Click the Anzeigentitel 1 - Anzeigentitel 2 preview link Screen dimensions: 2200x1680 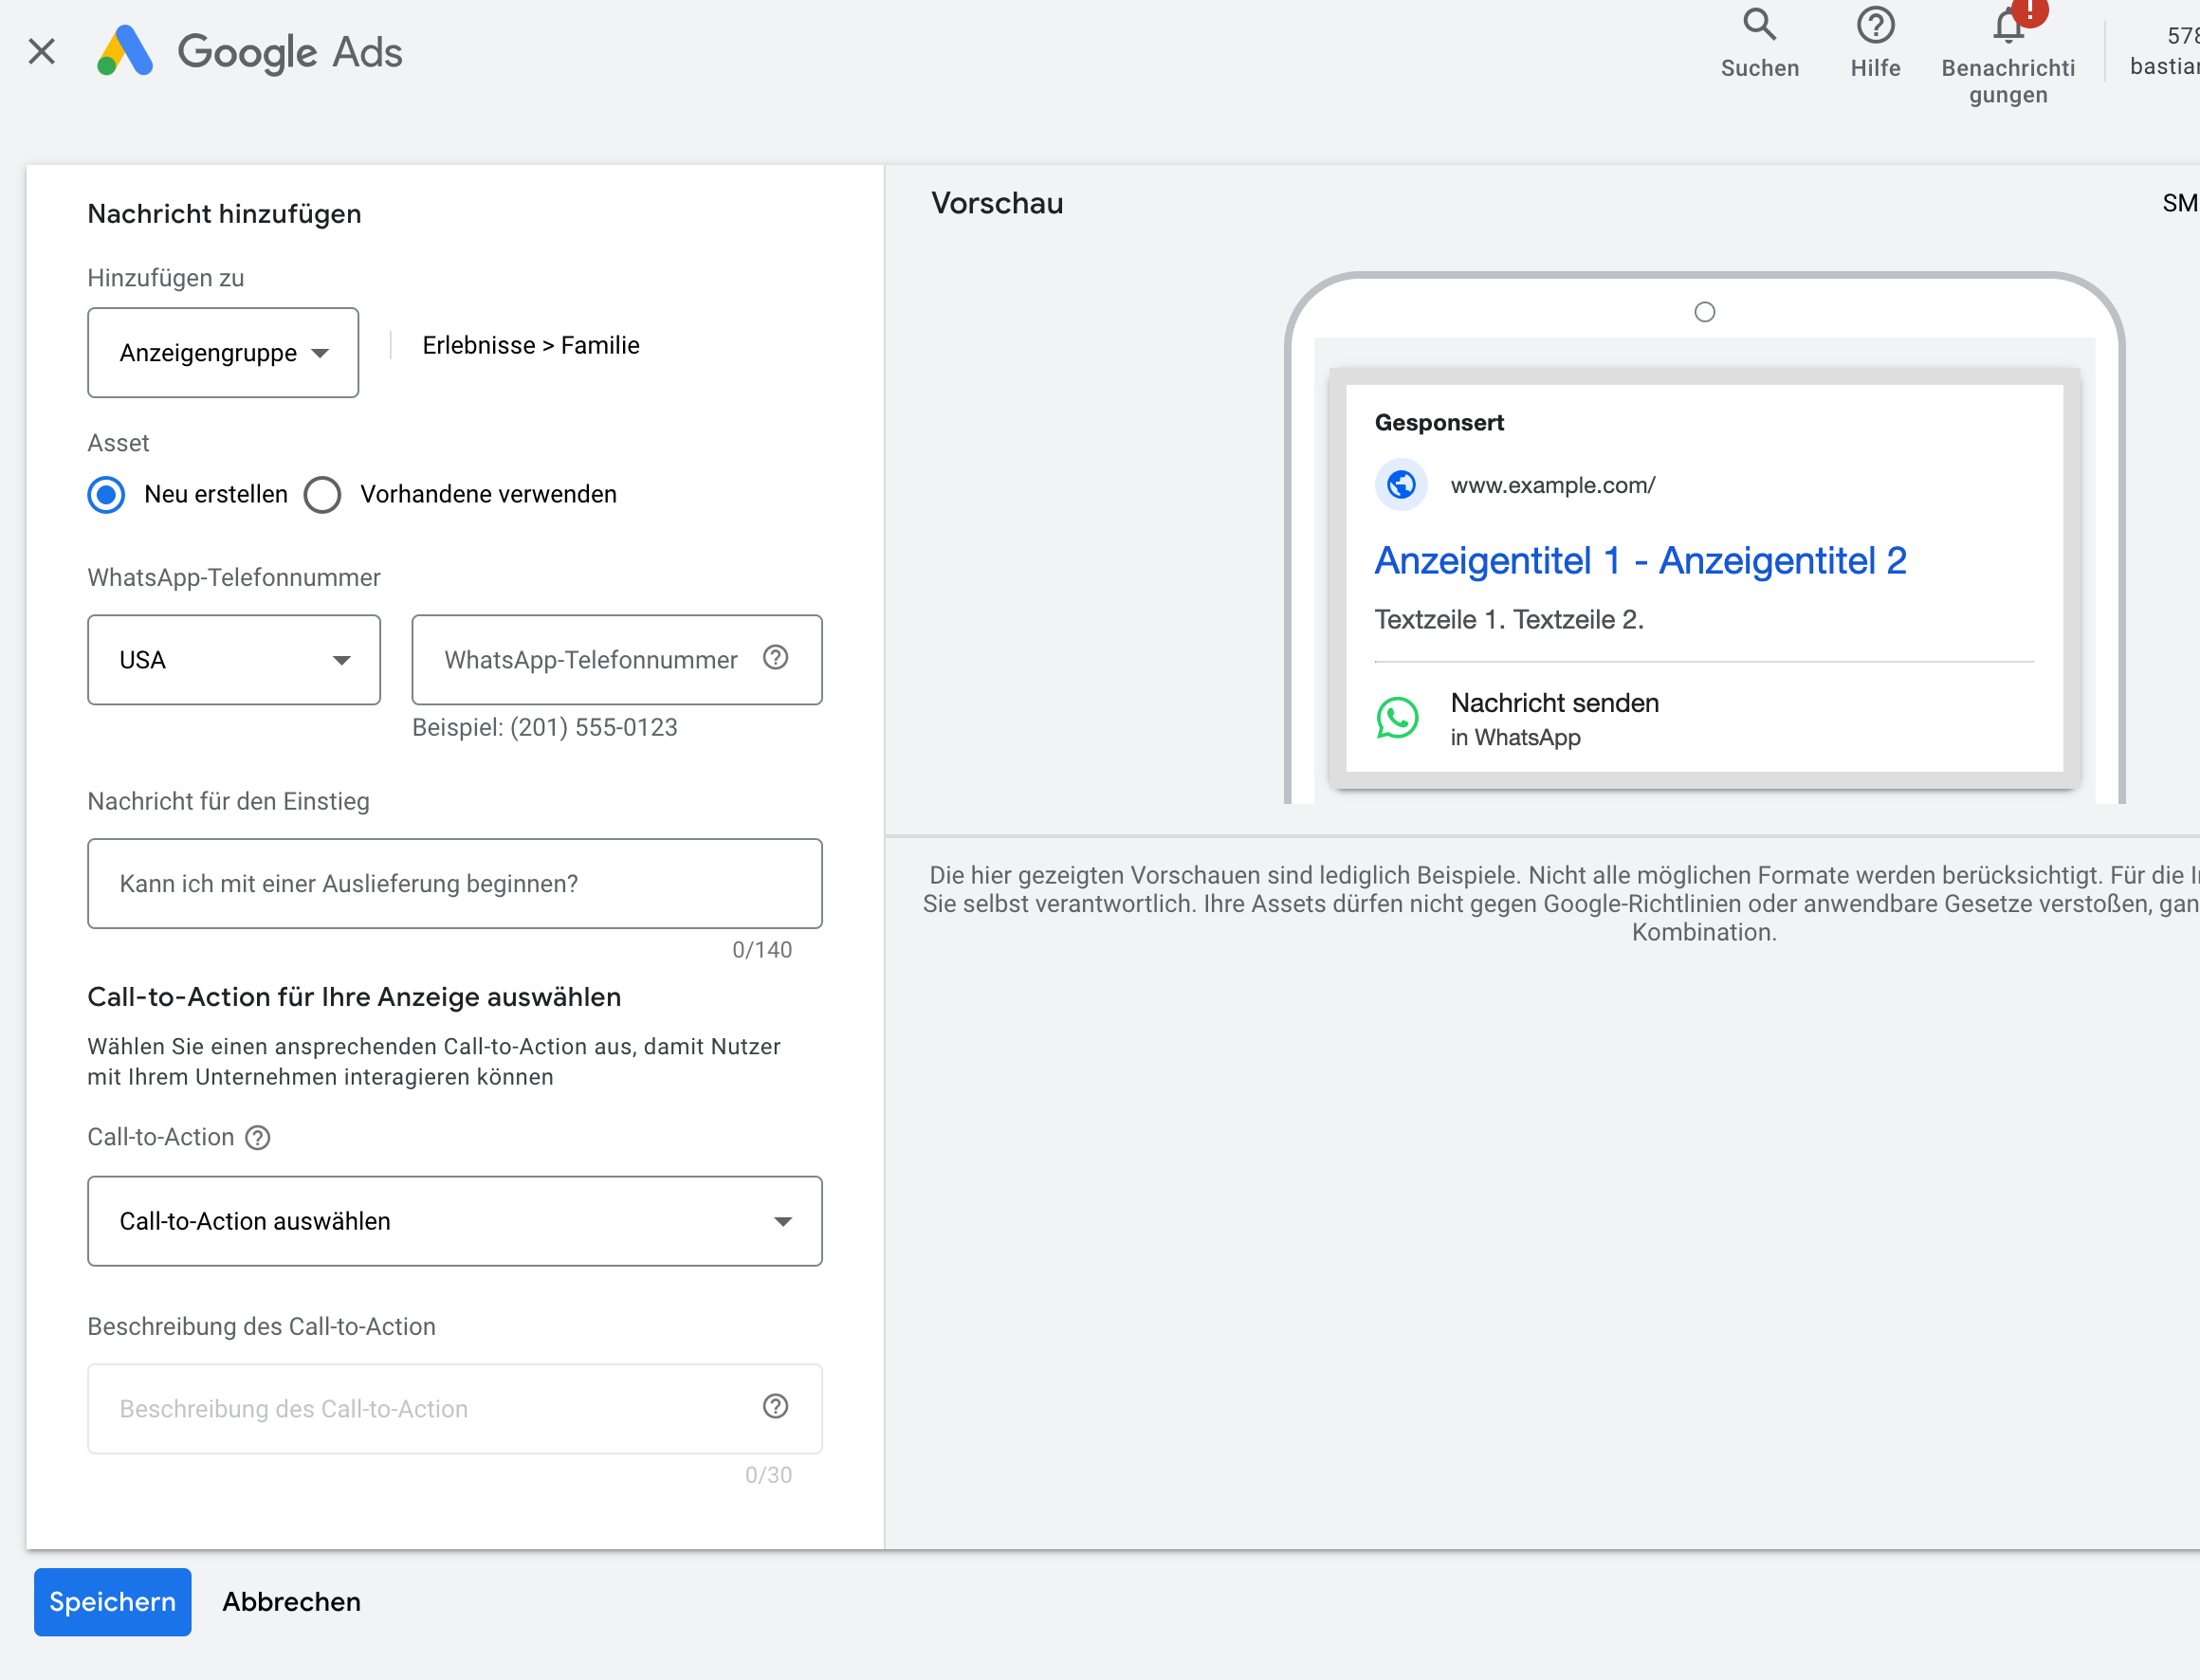coord(1640,561)
